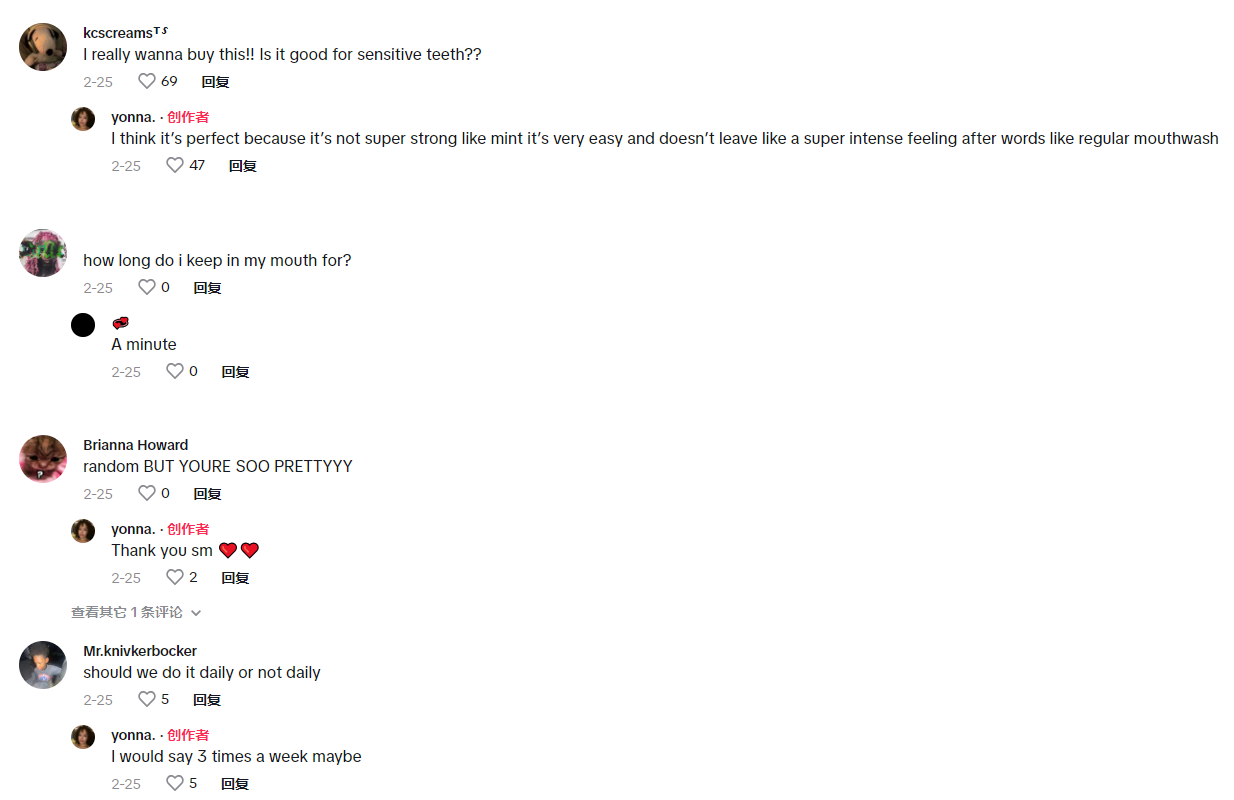Like yonna's reply about mint mouthwash
1234x800 pixels.
pos(175,165)
